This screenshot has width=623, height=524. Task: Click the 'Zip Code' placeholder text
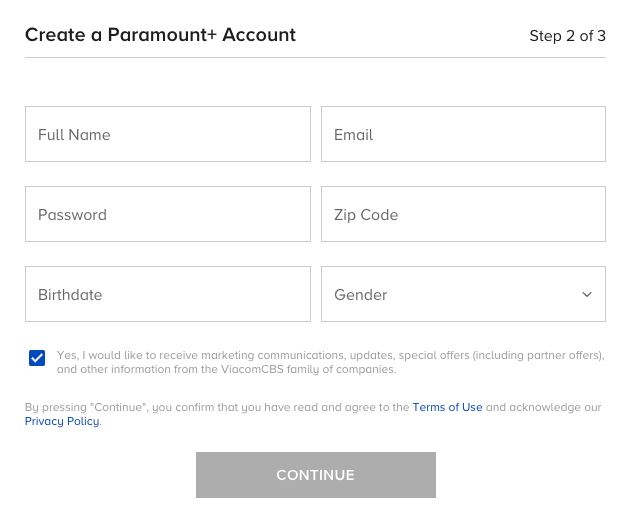[366, 215]
